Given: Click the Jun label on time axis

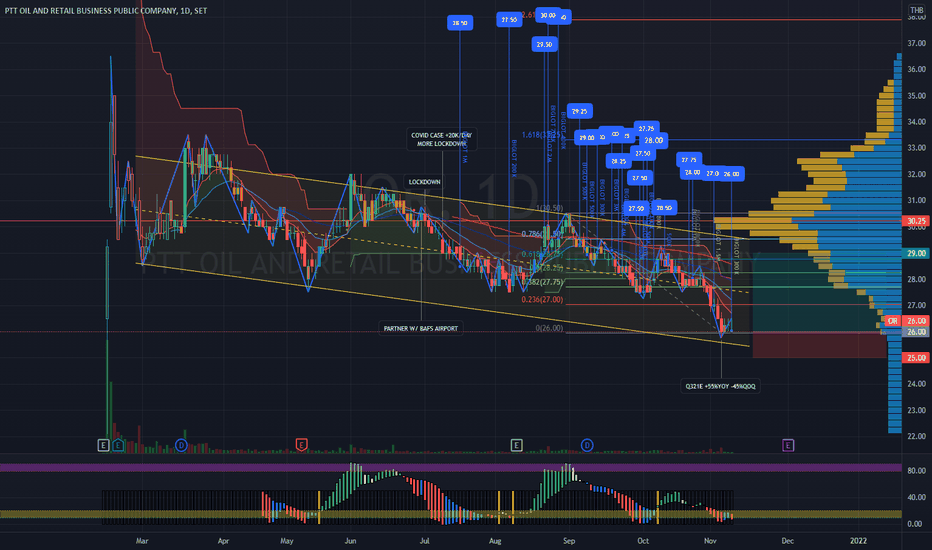Looking at the screenshot, I should coord(350,540).
